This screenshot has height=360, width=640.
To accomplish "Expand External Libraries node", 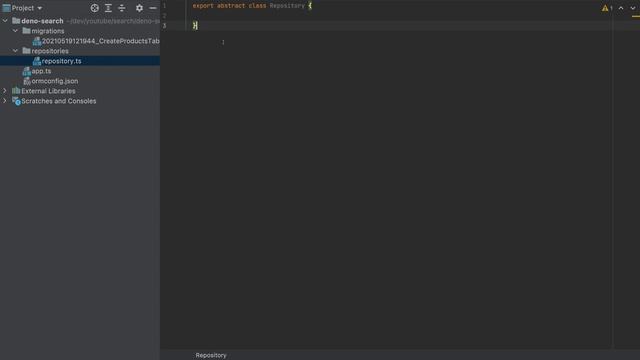I will click(x=5, y=91).
